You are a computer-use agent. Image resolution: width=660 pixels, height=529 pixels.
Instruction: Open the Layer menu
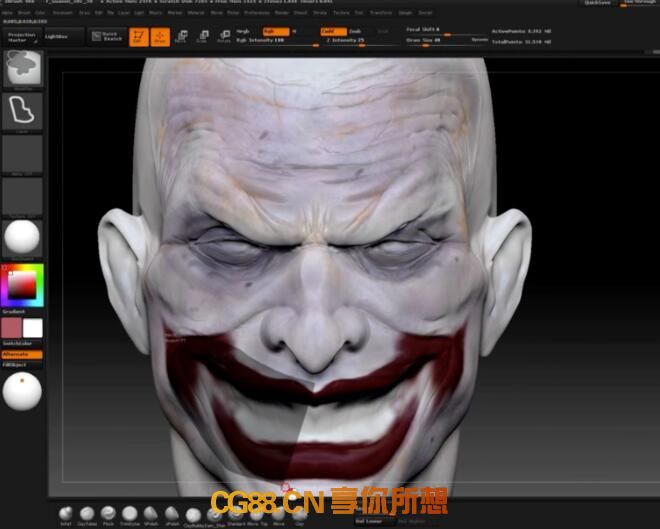pyautogui.click(x=124, y=13)
